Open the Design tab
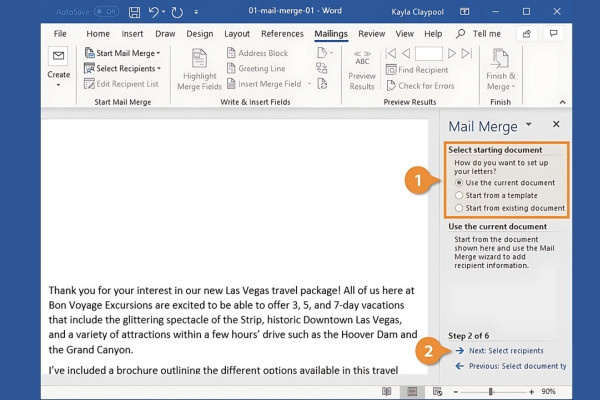The width and height of the screenshot is (600, 400). pos(200,34)
